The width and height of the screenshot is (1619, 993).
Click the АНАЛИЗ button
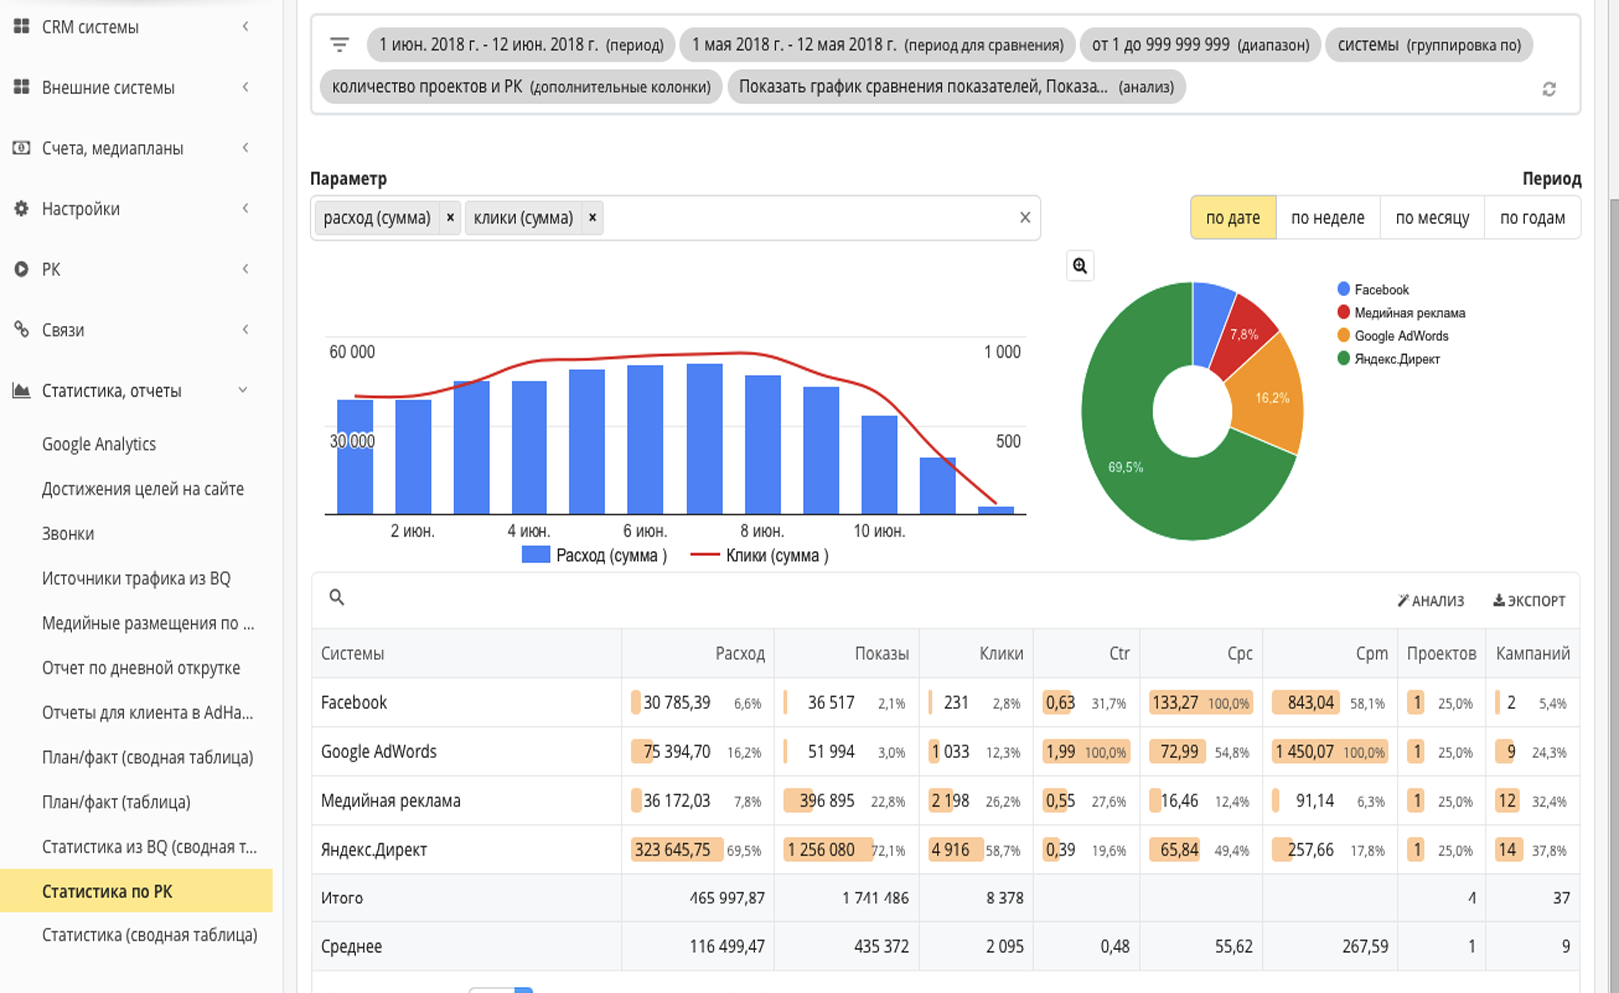[1430, 601]
